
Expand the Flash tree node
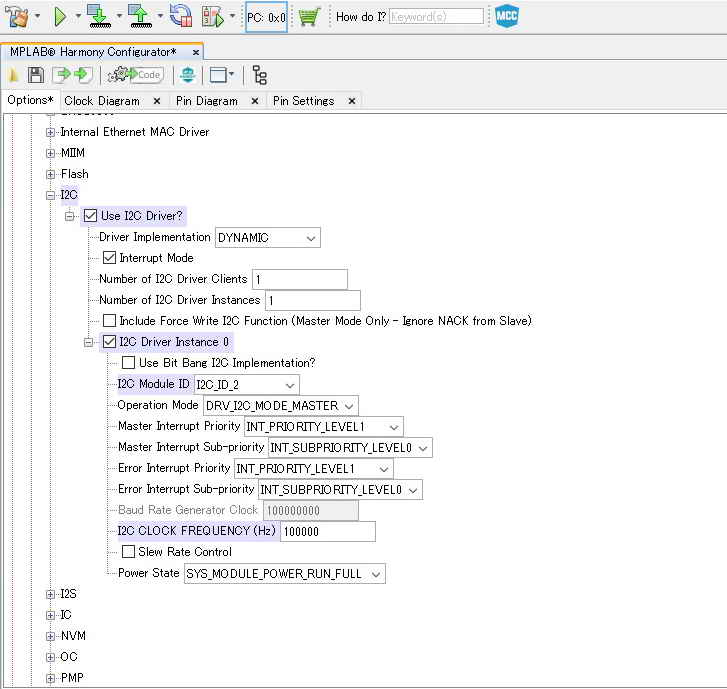point(51,175)
